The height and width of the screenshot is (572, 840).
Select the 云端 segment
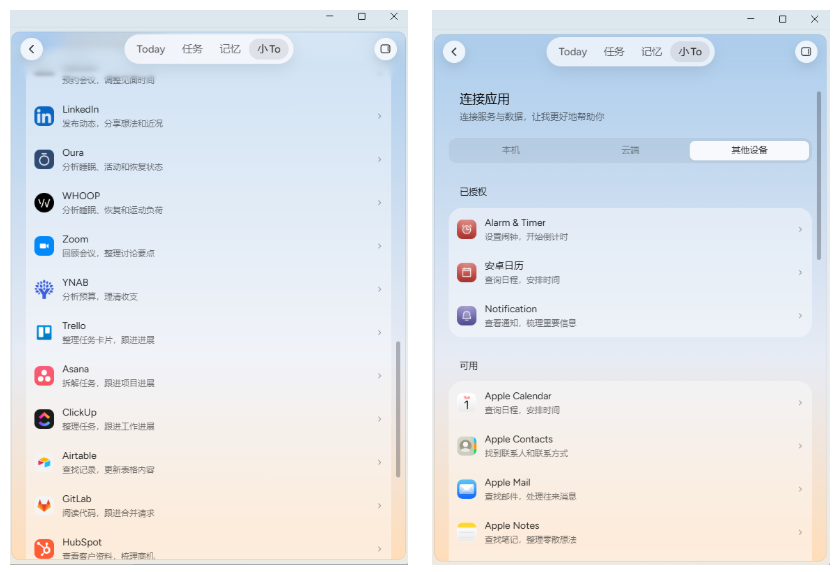[630, 150]
